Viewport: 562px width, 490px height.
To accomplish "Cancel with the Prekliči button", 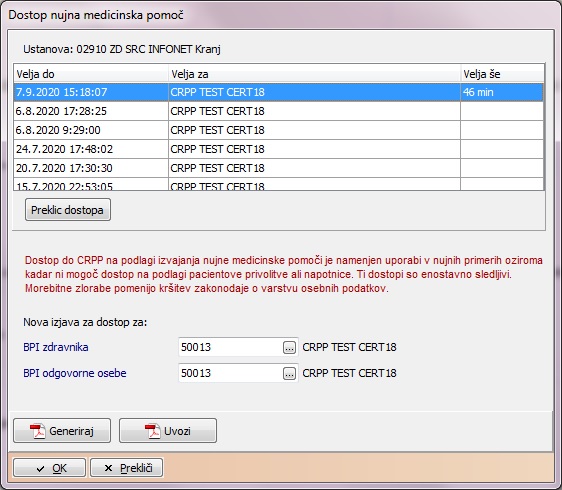I will [127, 468].
